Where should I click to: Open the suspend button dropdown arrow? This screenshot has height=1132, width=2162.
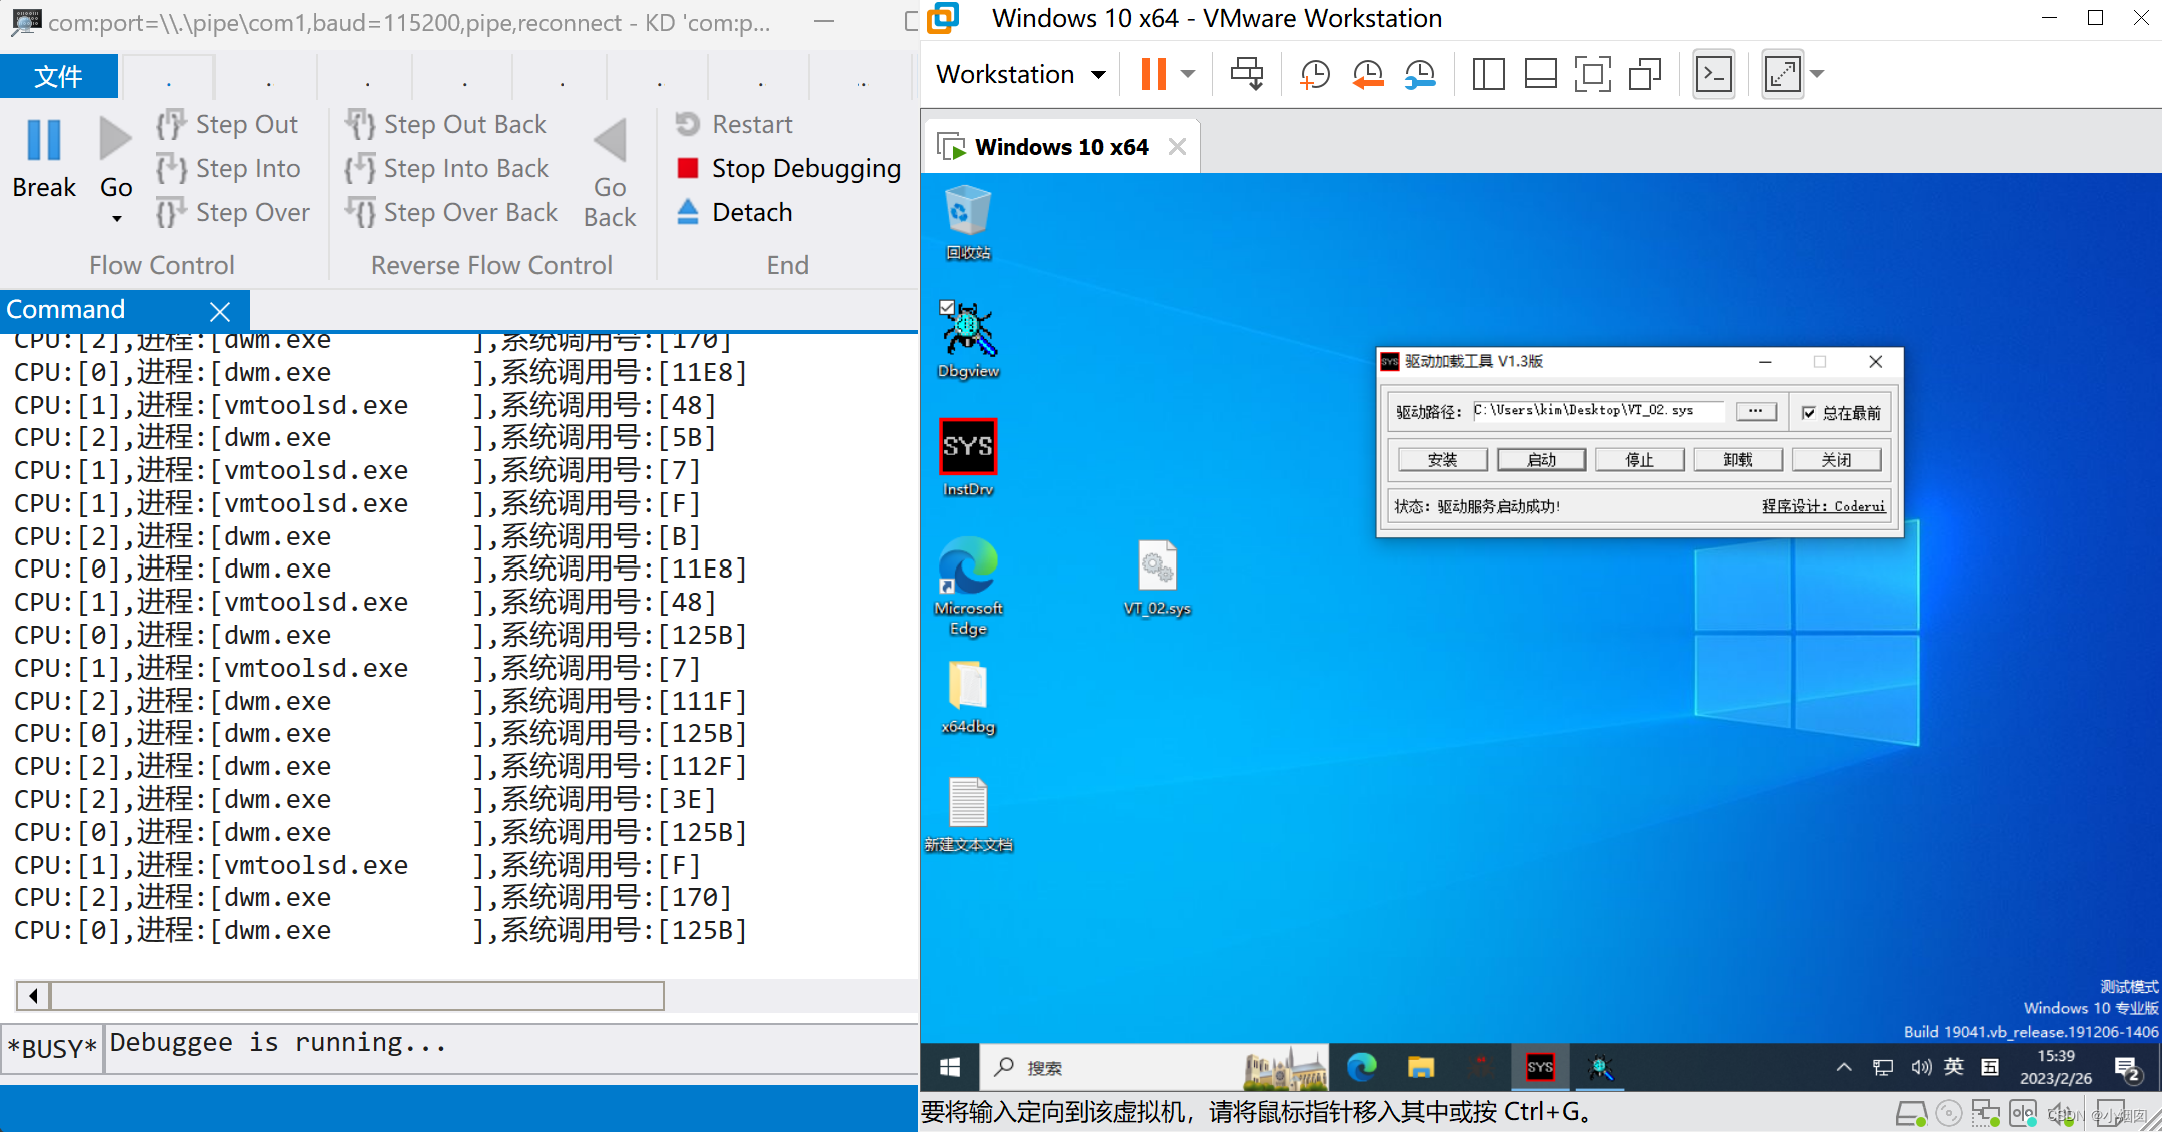tap(1186, 73)
